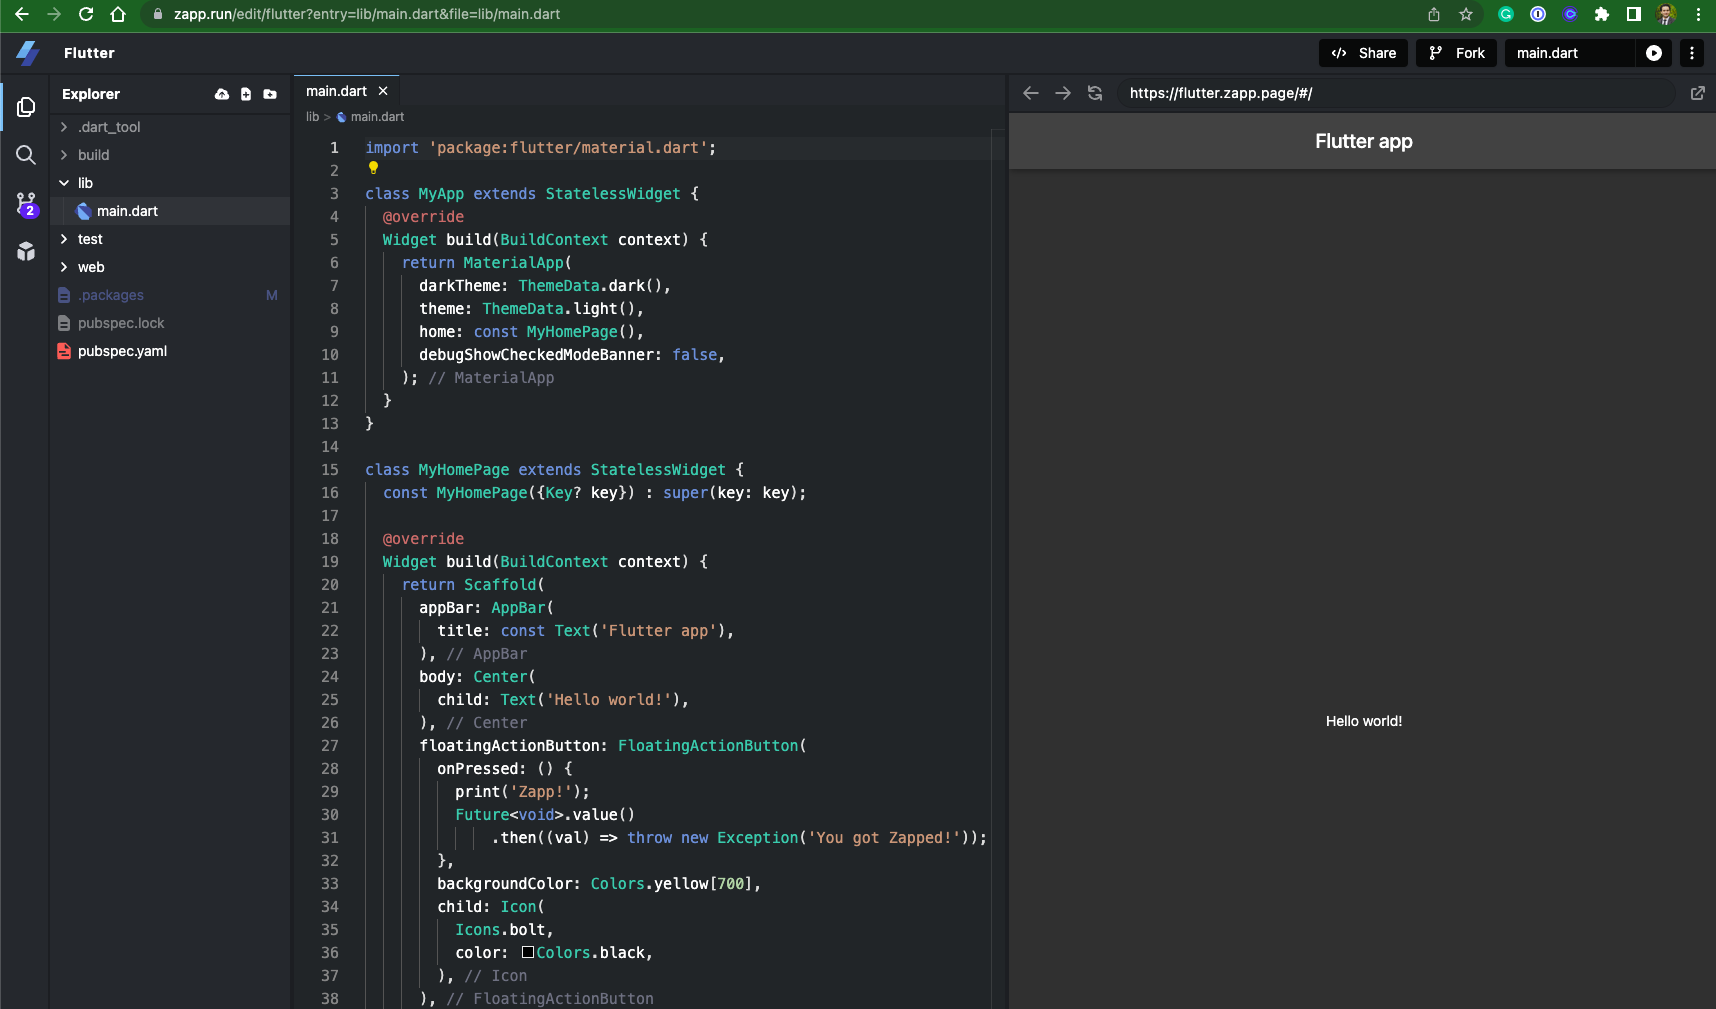Screen dimensions: 1716x1009
Task: Click the Fork button
Action: pyautogui.click(x=1456, y=53)
